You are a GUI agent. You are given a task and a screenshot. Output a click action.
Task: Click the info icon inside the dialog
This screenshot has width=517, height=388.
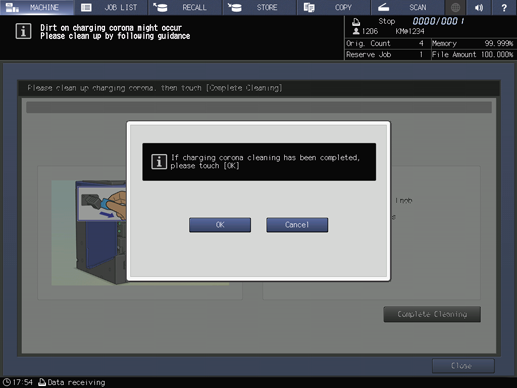coord(159,162)
